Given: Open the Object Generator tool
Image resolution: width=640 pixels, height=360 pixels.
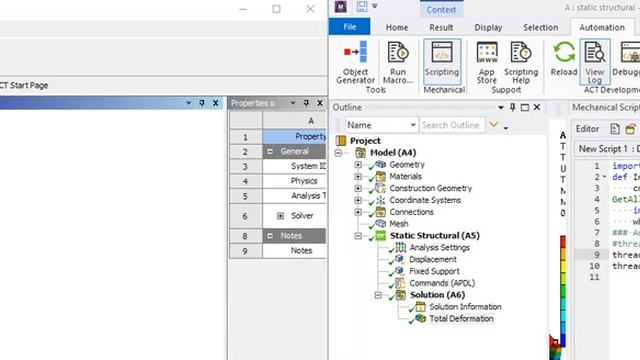Looking at the screenshot, I should tap(355, 62).
